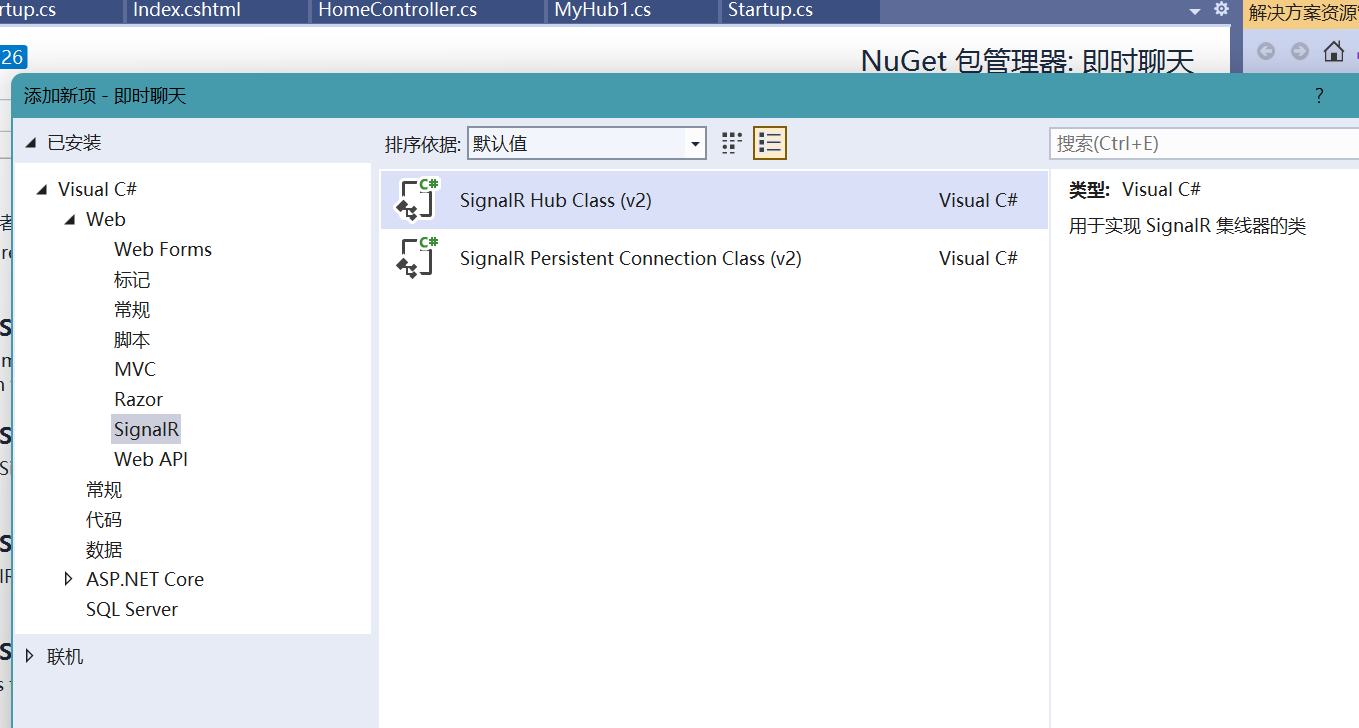This screenshot has height=728, width=1359.
Task: Switch to MyHub1.cs tab
Action: click(603, 11)
